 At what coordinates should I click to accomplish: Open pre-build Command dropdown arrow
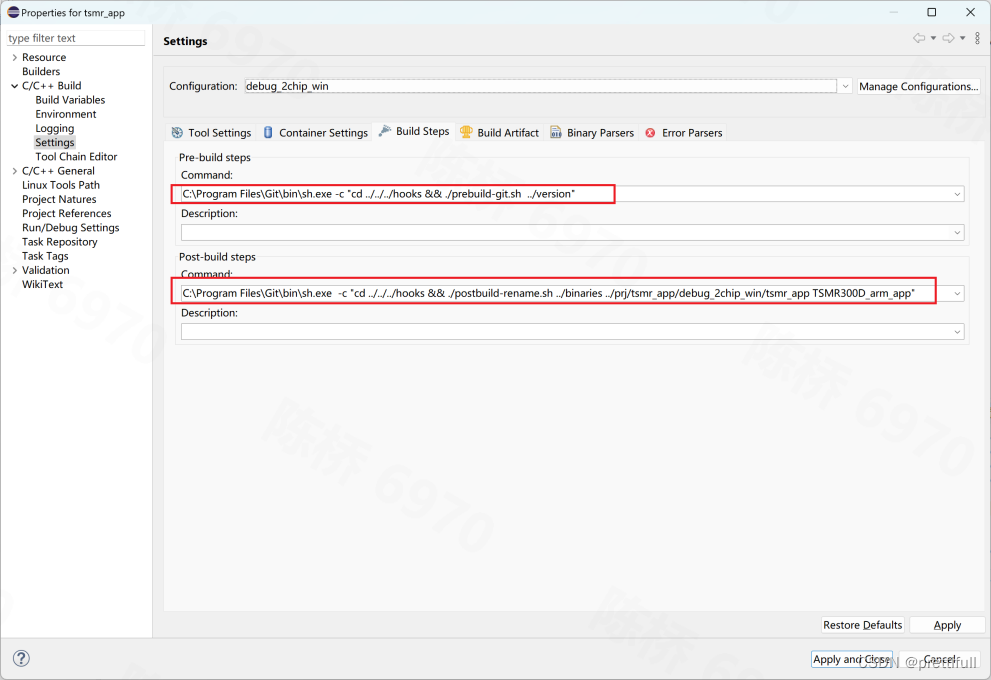[957, 194]
